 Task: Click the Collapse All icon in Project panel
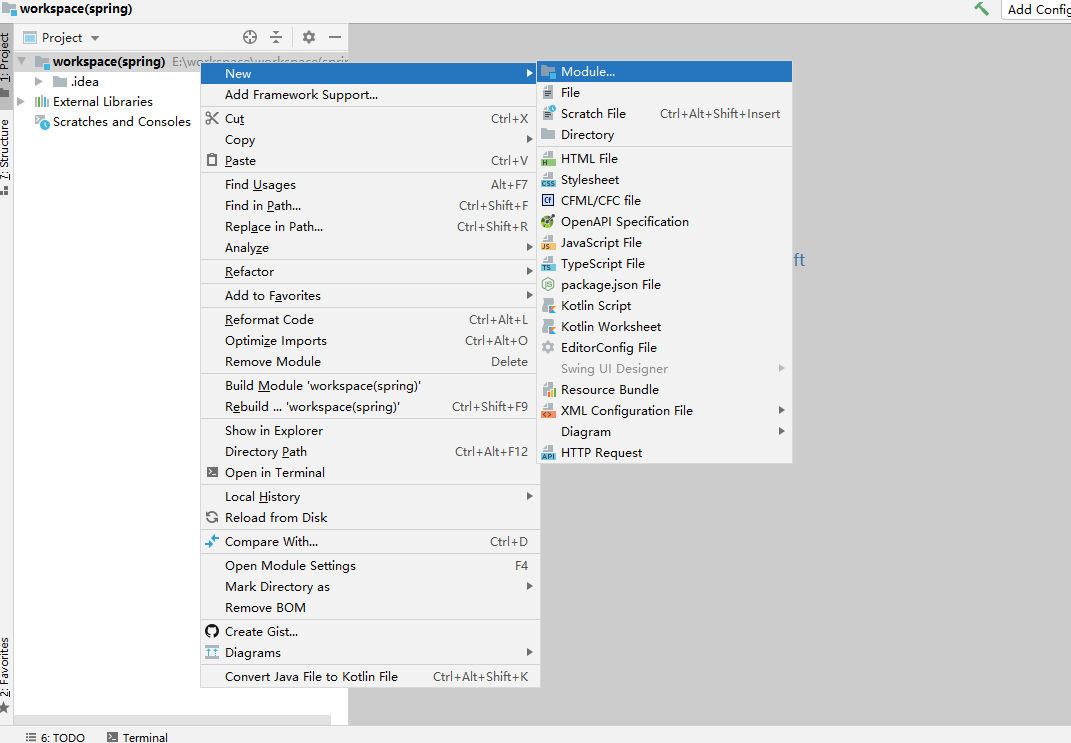[x=277, y=37]
